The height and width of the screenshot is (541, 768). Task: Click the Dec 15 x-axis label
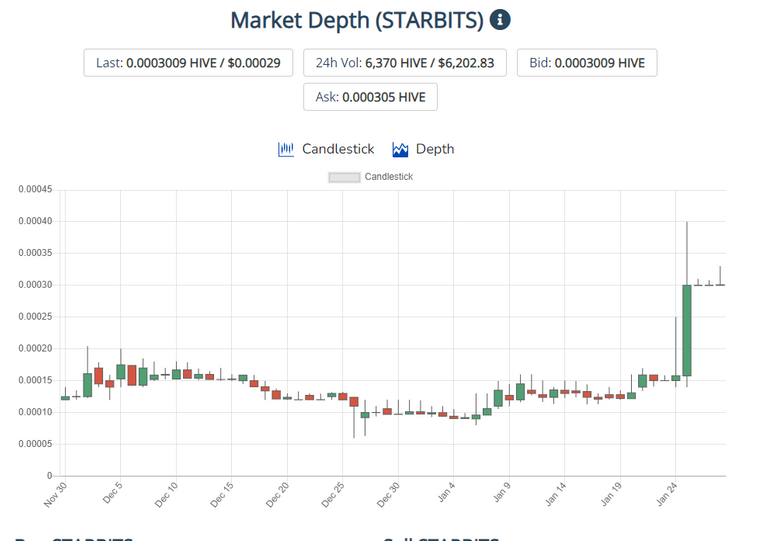(222, 494)
